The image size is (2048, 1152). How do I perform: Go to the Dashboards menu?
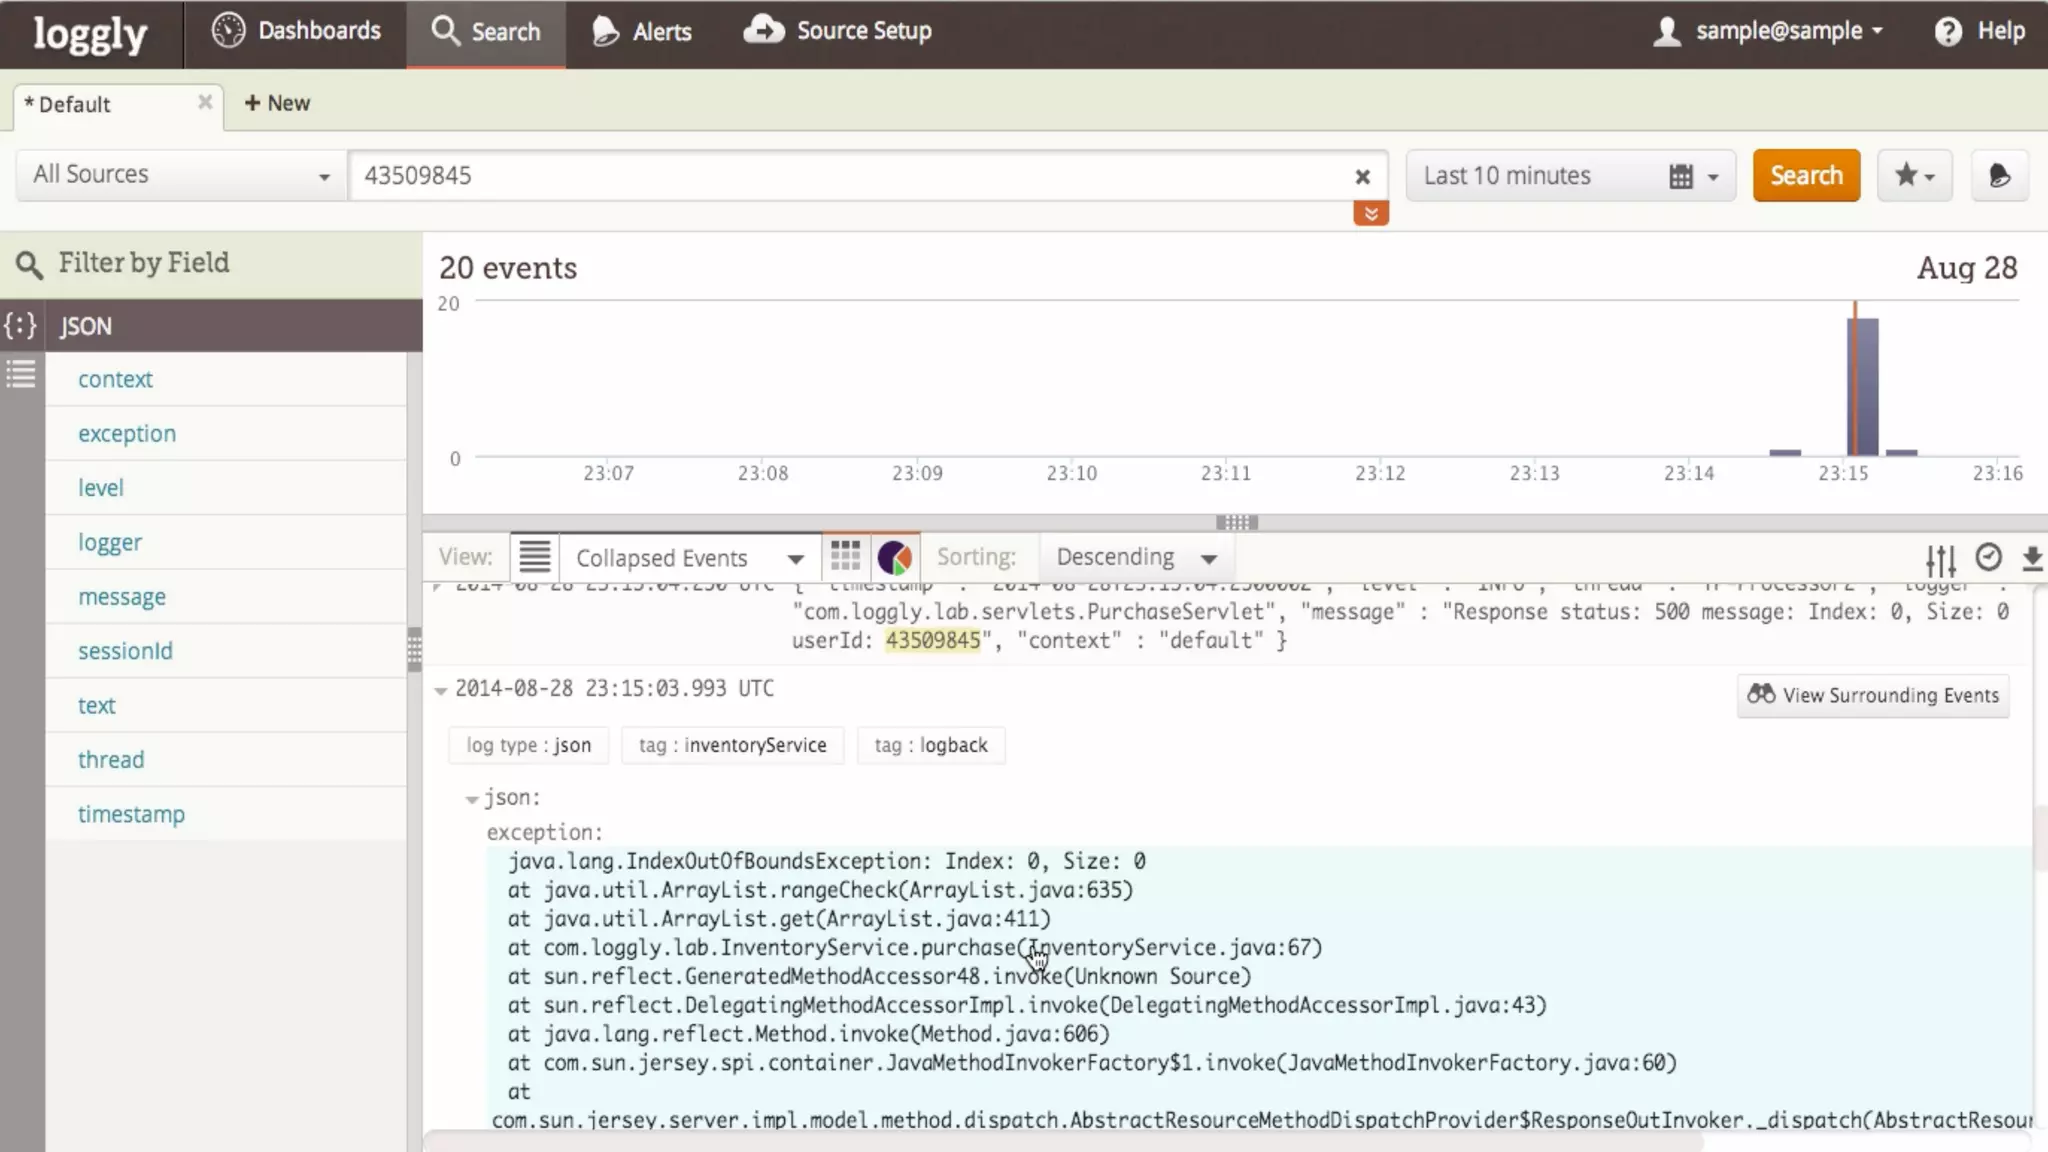click(296, 31)
